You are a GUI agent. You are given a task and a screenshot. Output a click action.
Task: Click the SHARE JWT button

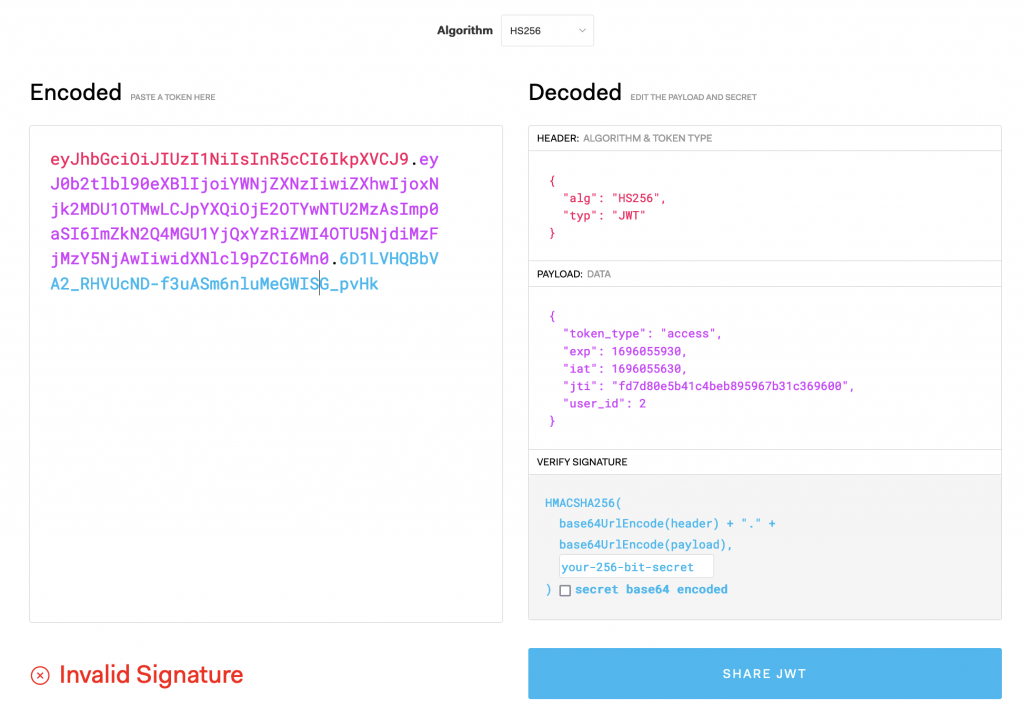tap(765, 673)
